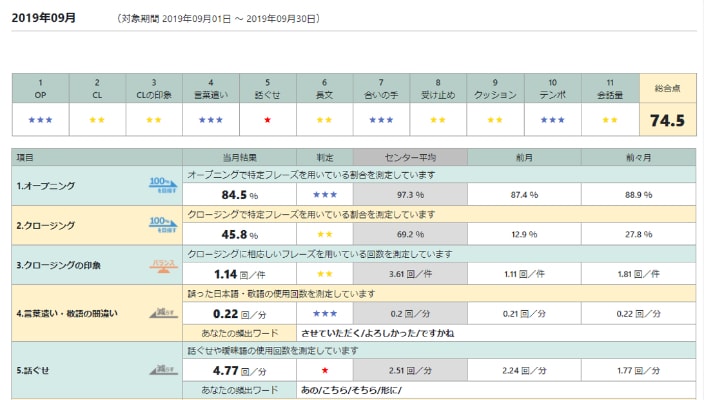Select the 2 CL column header
This screenshot has width=704, height=400.
[x=97, y=88]
